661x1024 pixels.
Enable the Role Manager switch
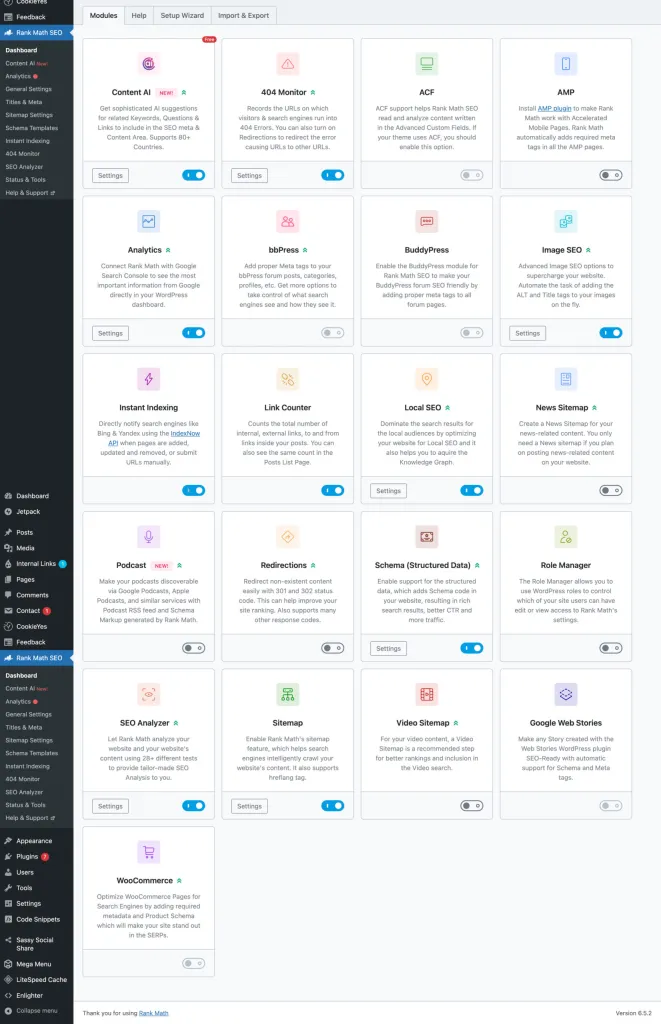[611, 648]
